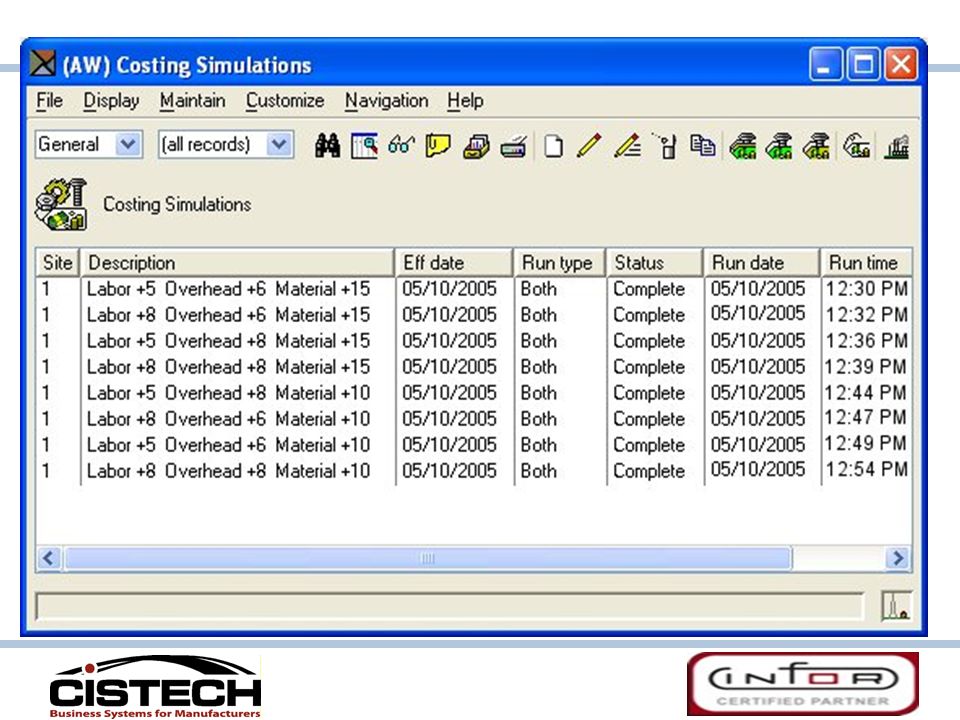Select row with run time 12:36 PM
Screen dimensions: 960x720
474,341
